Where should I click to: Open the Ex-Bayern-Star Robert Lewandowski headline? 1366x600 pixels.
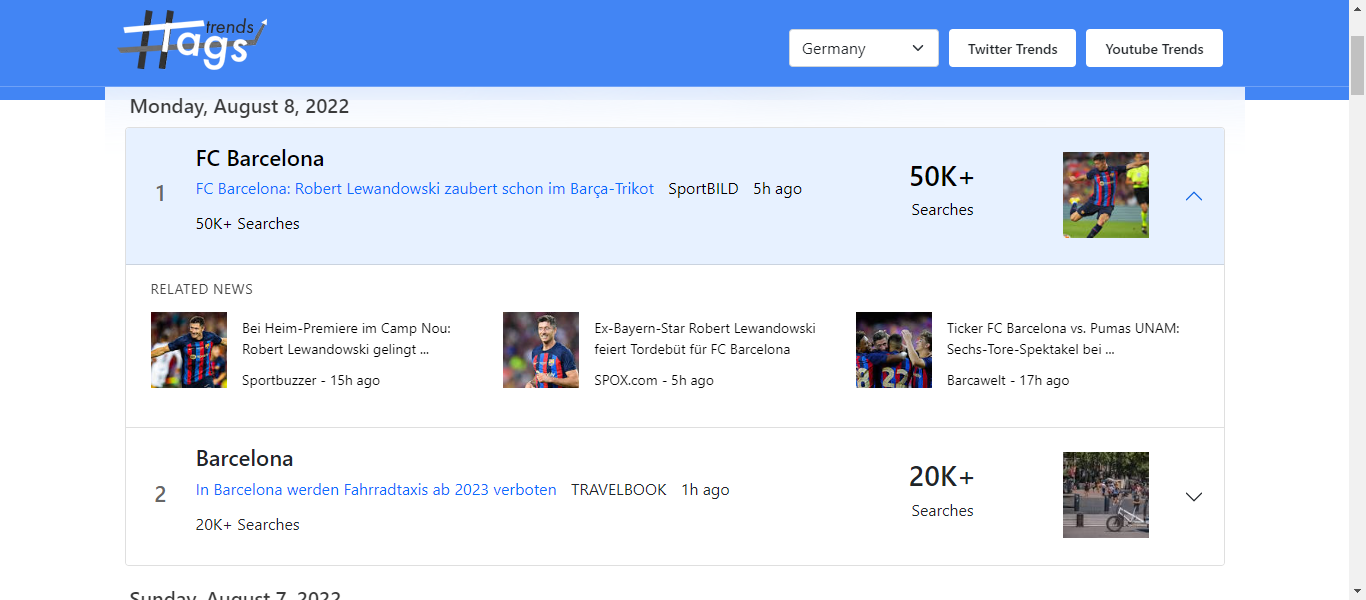pyautogui.click(x=705, y=339)
